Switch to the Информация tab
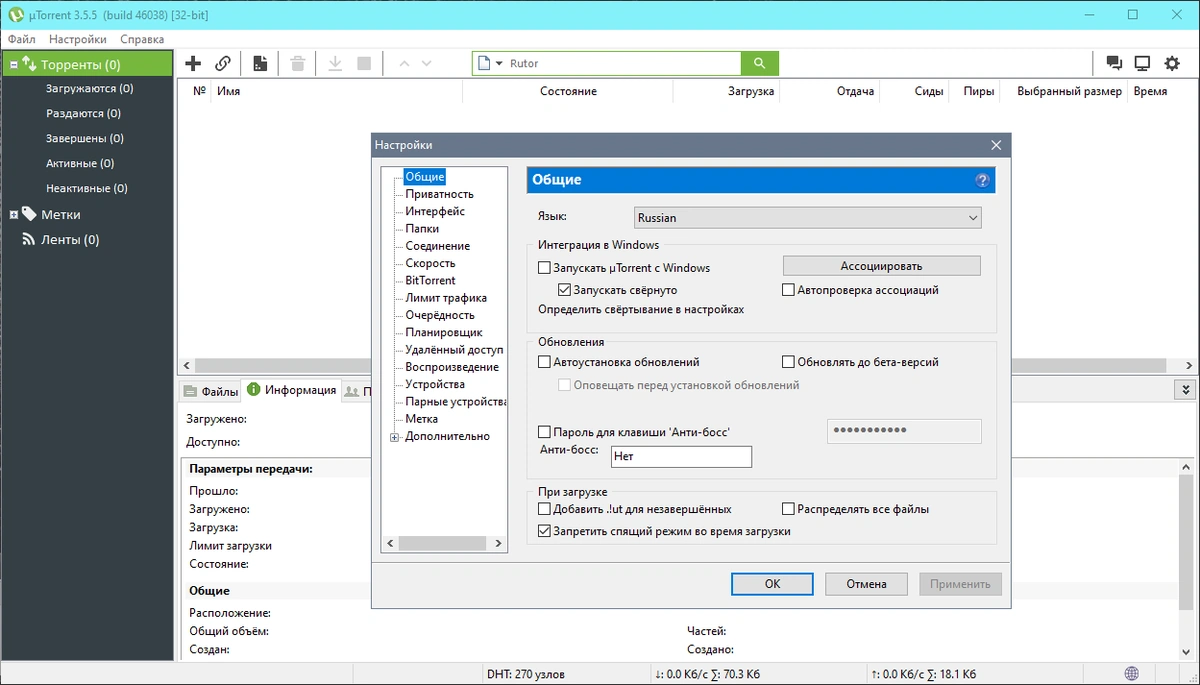Screen dimensions: 1200x685 pos(292,390)
